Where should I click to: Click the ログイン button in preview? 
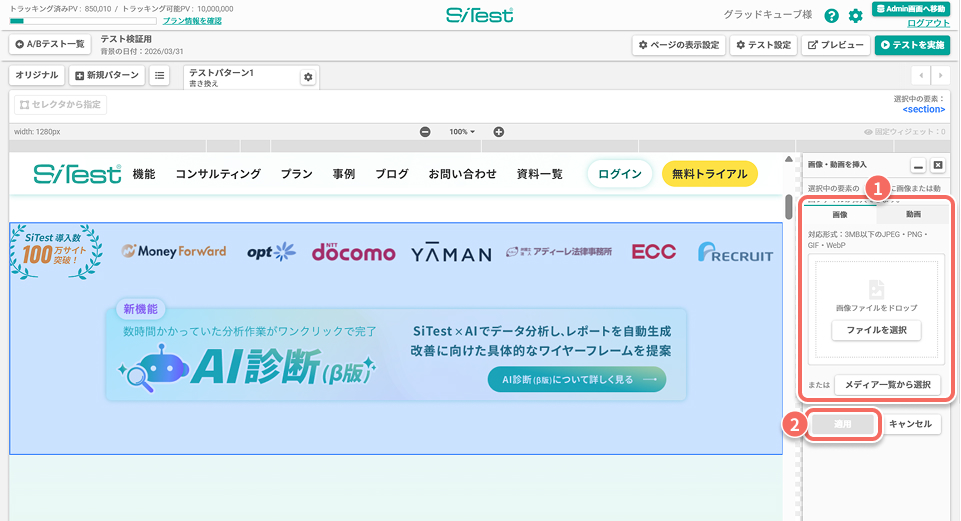click(620, 174)
